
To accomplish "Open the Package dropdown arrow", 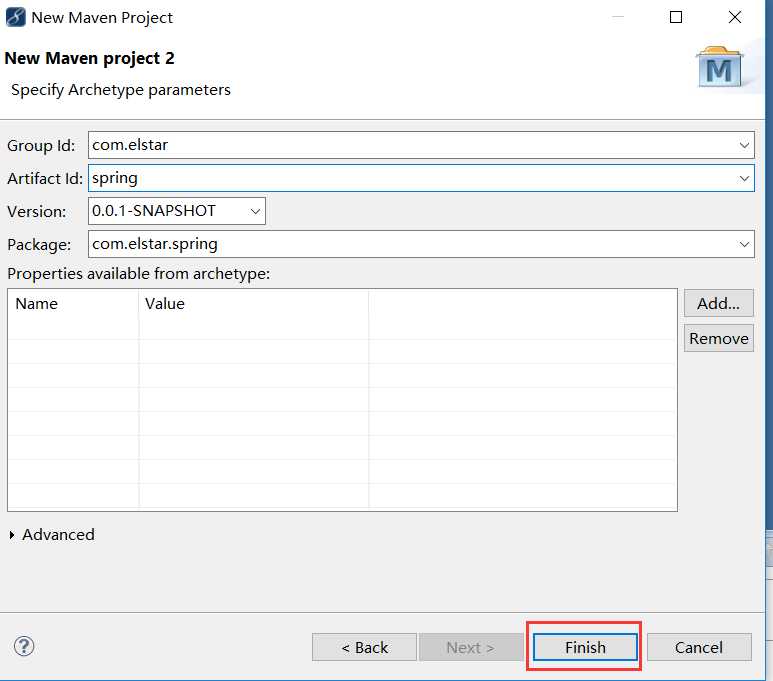I will (x=744, y=245).
